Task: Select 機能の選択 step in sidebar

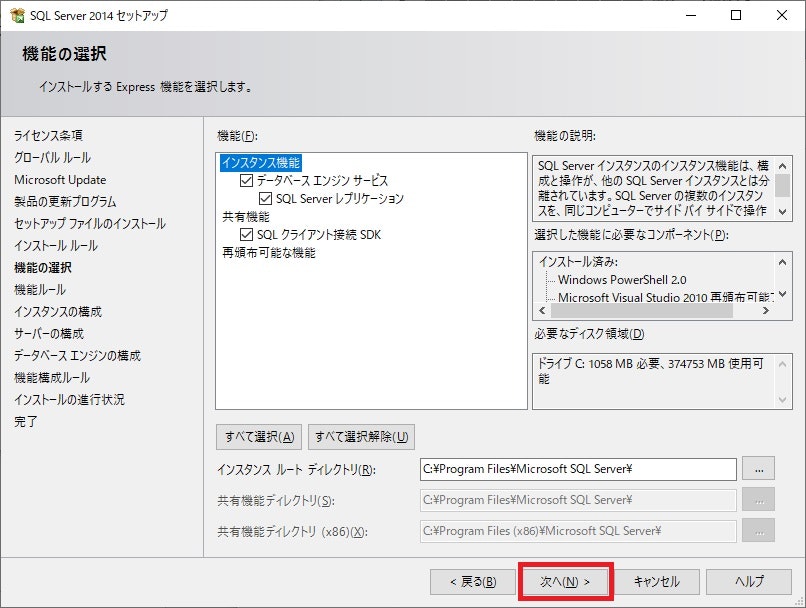Action: [43, 268]
